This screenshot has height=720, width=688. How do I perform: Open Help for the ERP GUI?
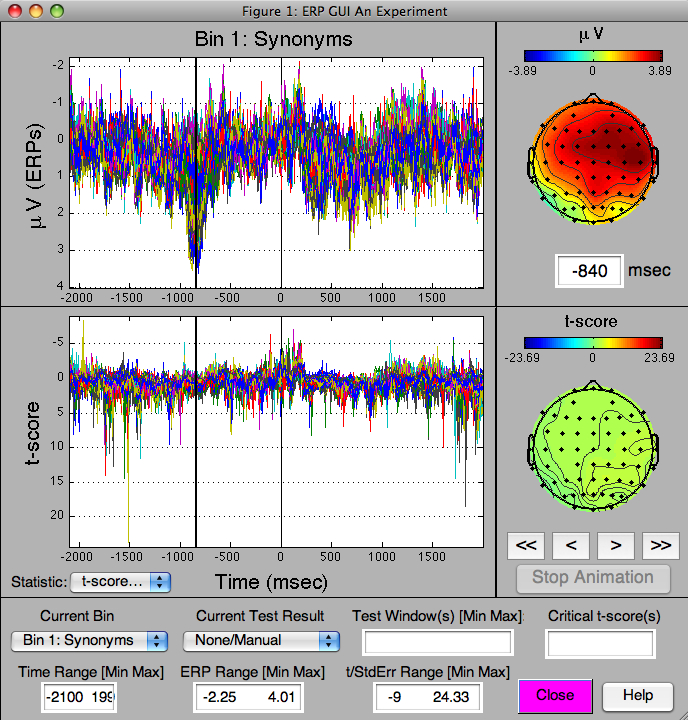(x=637, y=695)
